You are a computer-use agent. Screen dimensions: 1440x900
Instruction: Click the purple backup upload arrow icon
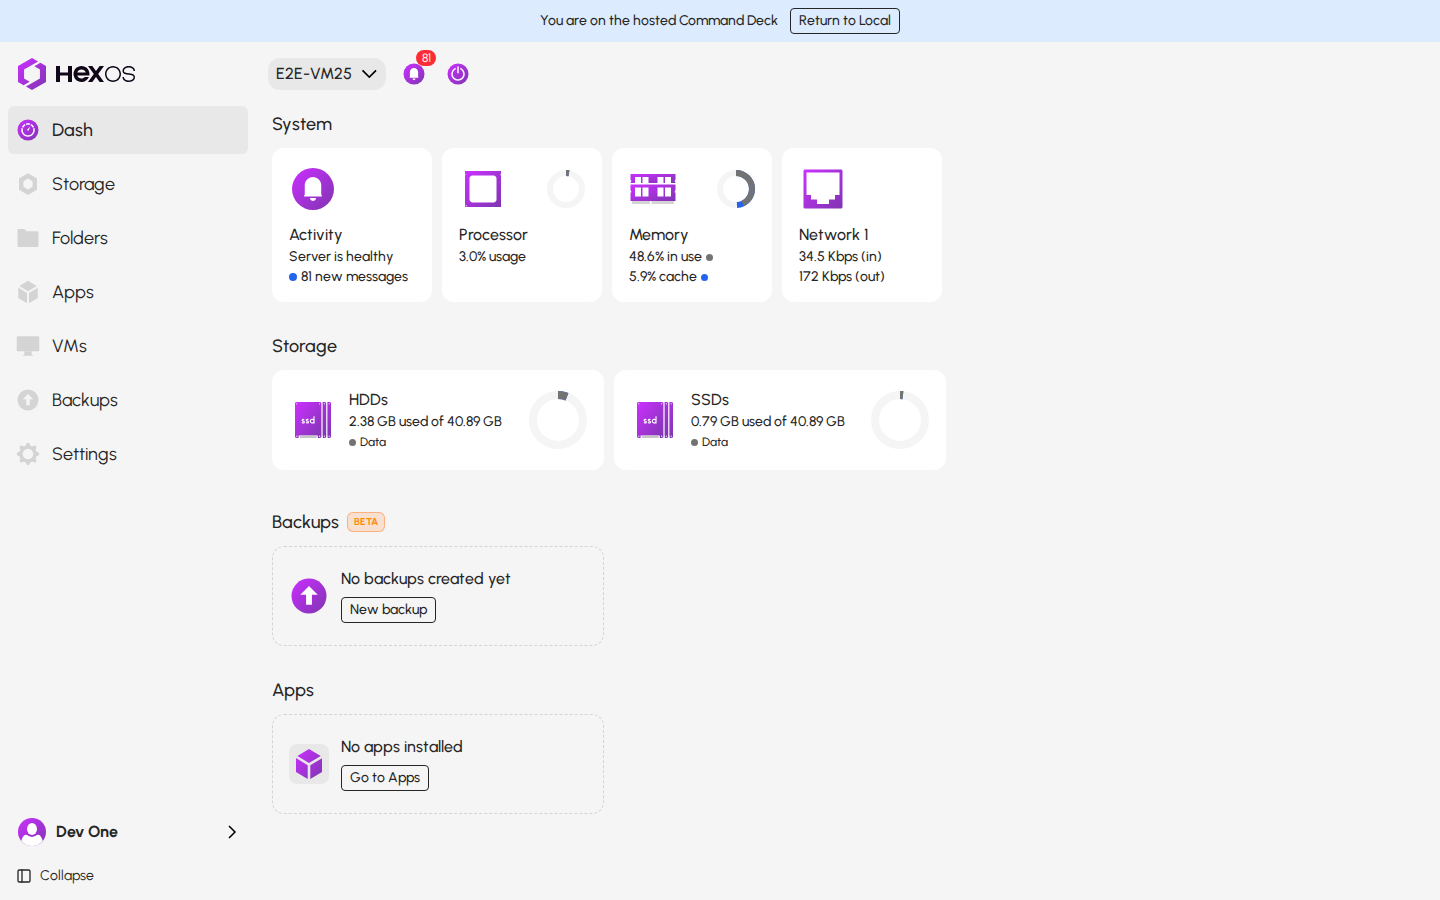[309, 596]
